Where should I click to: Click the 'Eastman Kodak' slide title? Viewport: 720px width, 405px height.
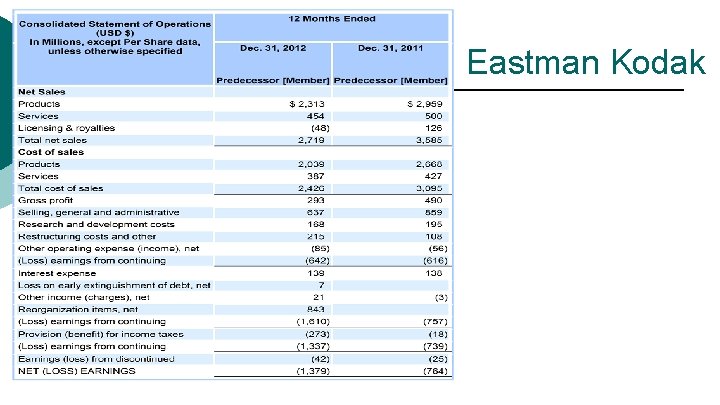coord(586,62)
